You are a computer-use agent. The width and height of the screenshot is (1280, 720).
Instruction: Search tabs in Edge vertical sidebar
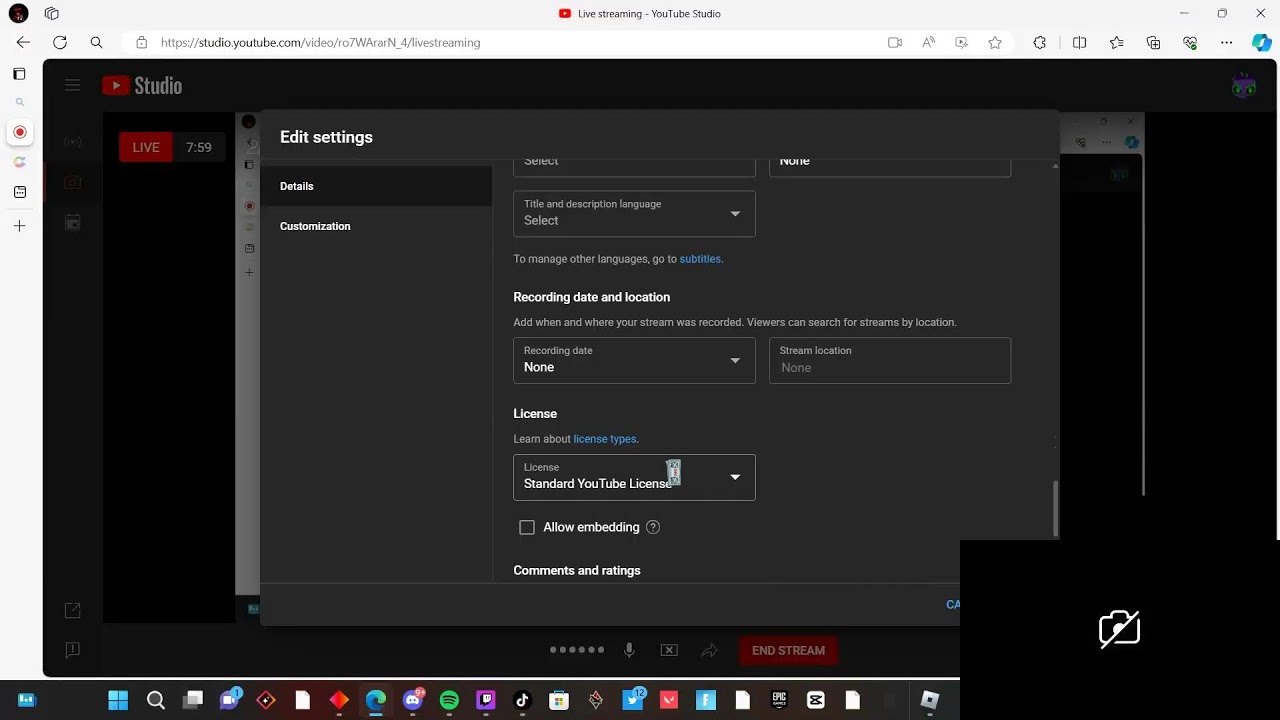click(19, 102)
